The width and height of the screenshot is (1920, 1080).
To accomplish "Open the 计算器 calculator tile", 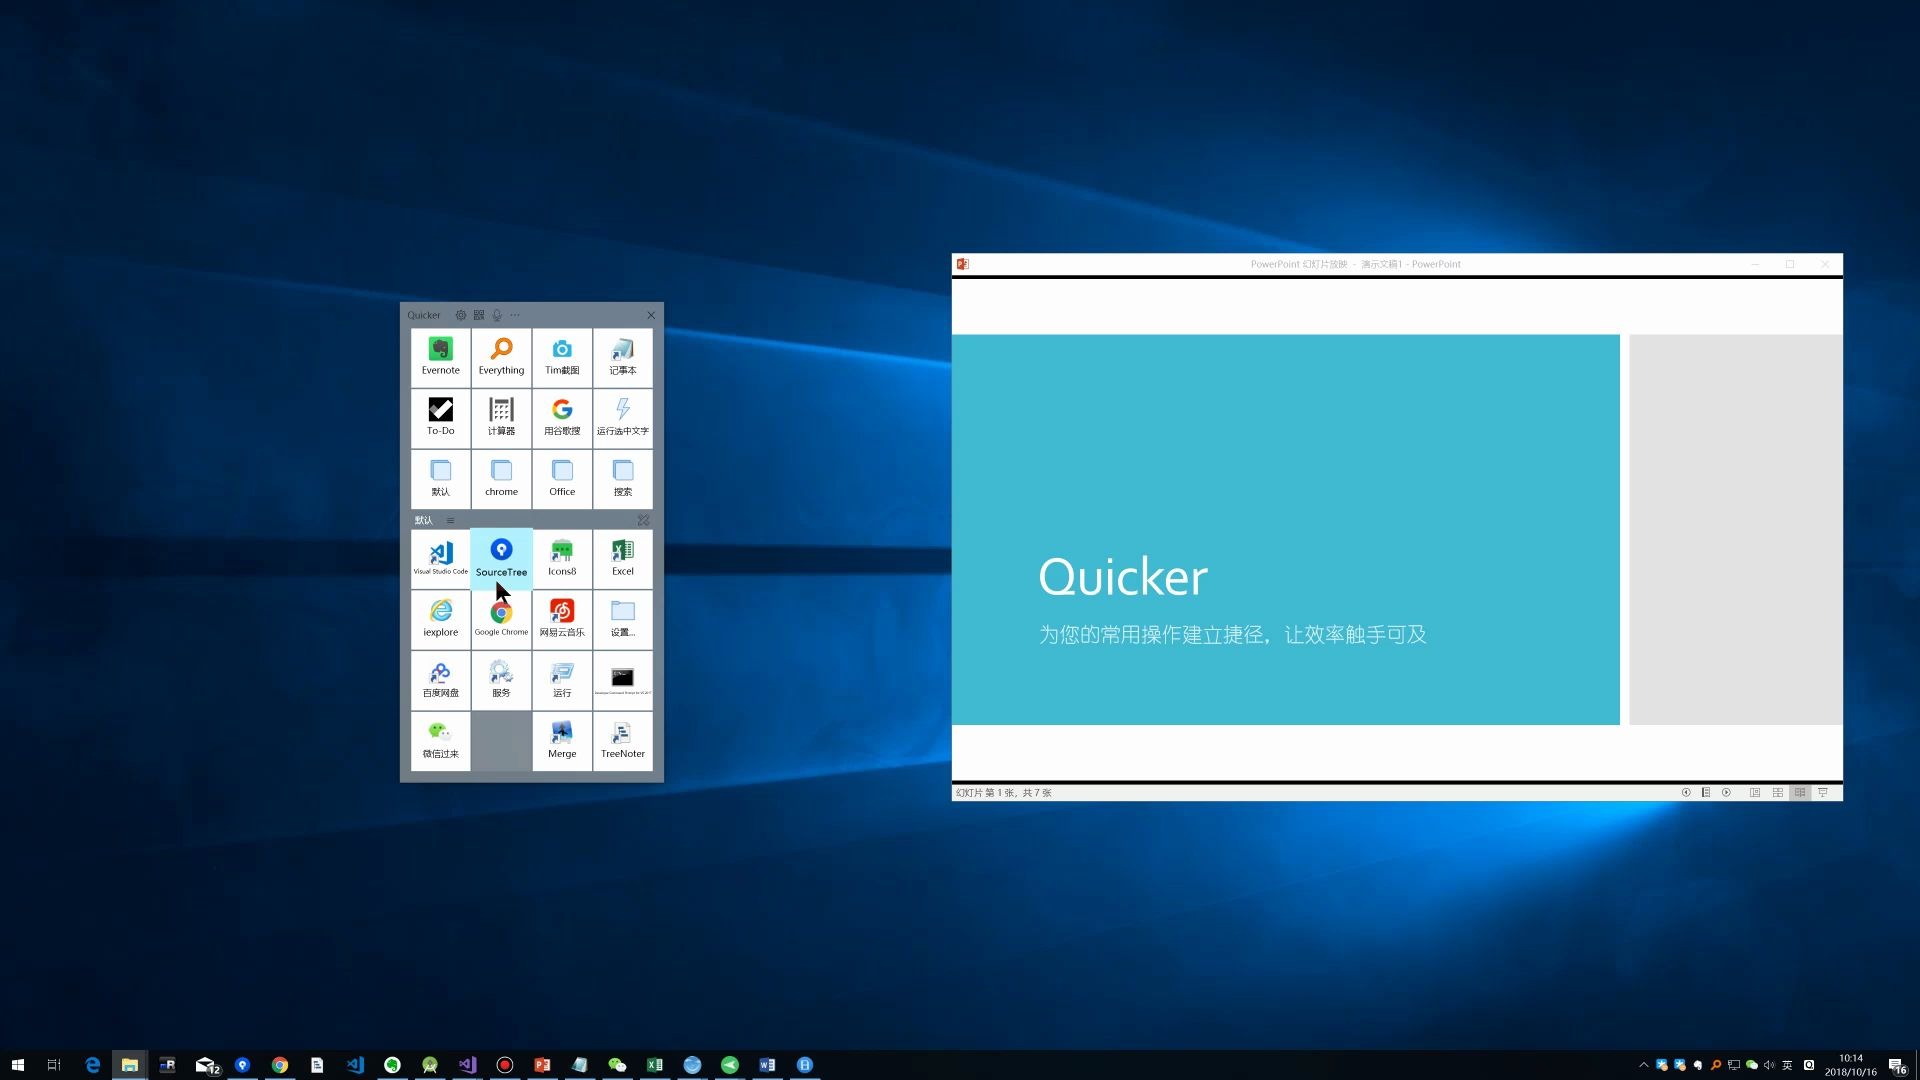I will coord(501,418).
